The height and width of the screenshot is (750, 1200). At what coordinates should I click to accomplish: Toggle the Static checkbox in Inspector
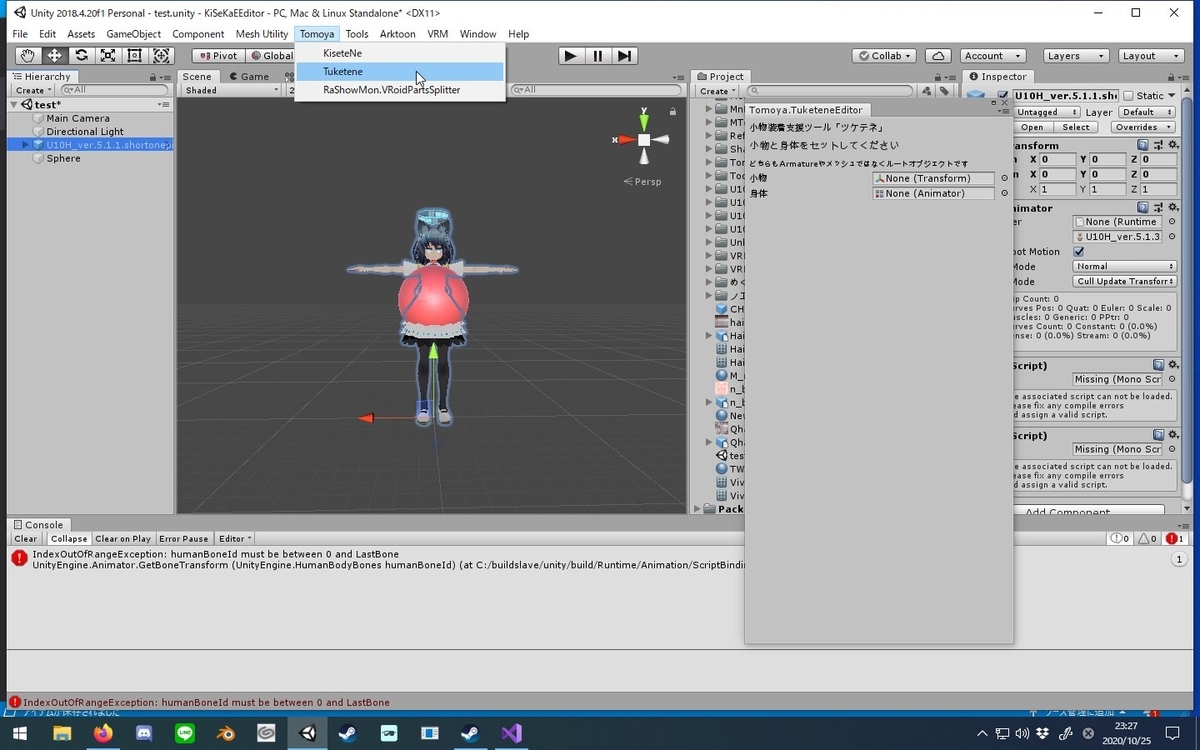1128,96
